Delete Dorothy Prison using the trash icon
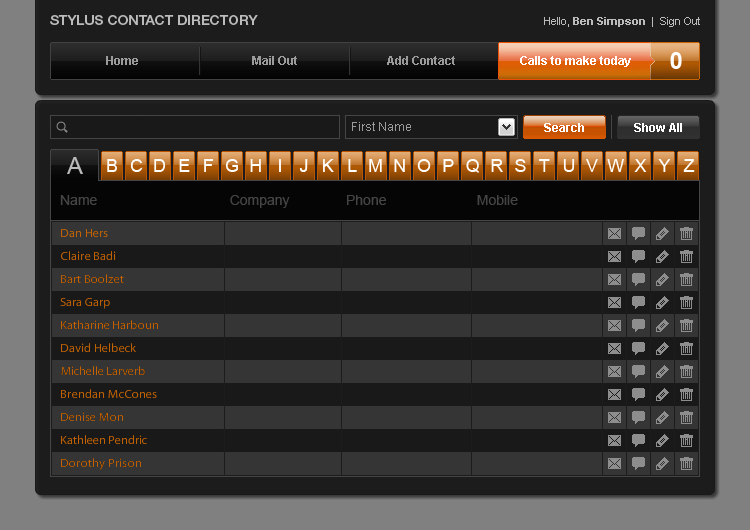Image resolution: width=750 pixels, height=530 pixels. coord(686,463)
